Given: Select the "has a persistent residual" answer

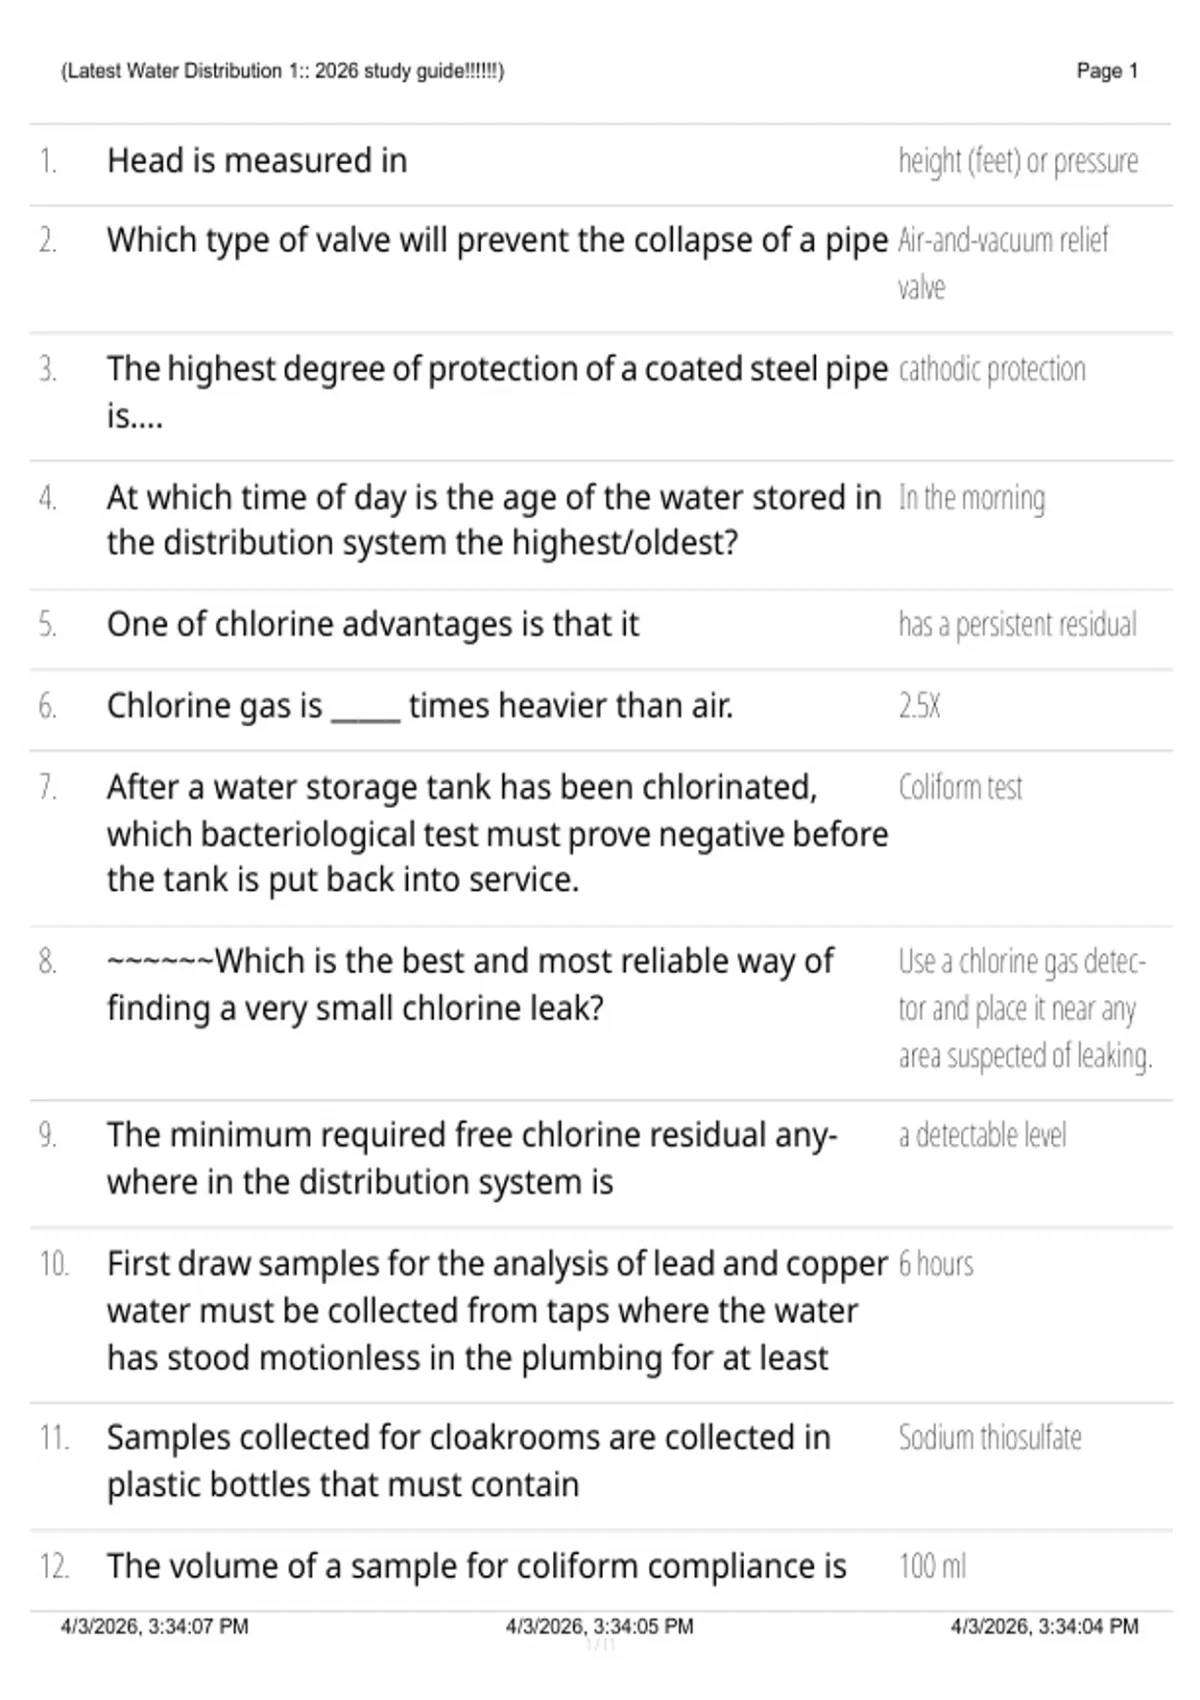Looking at the screenshot, I should click(x=1017, y=625).
